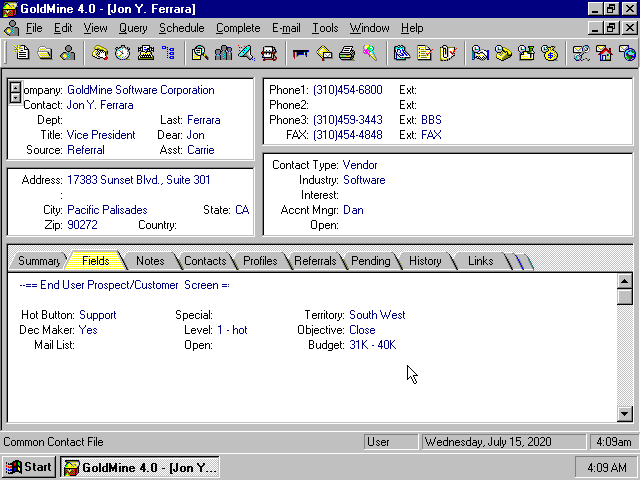Click the envelope mail sign icon
The height and width of the screenshot is (480, 640).
tap(324, 53)
